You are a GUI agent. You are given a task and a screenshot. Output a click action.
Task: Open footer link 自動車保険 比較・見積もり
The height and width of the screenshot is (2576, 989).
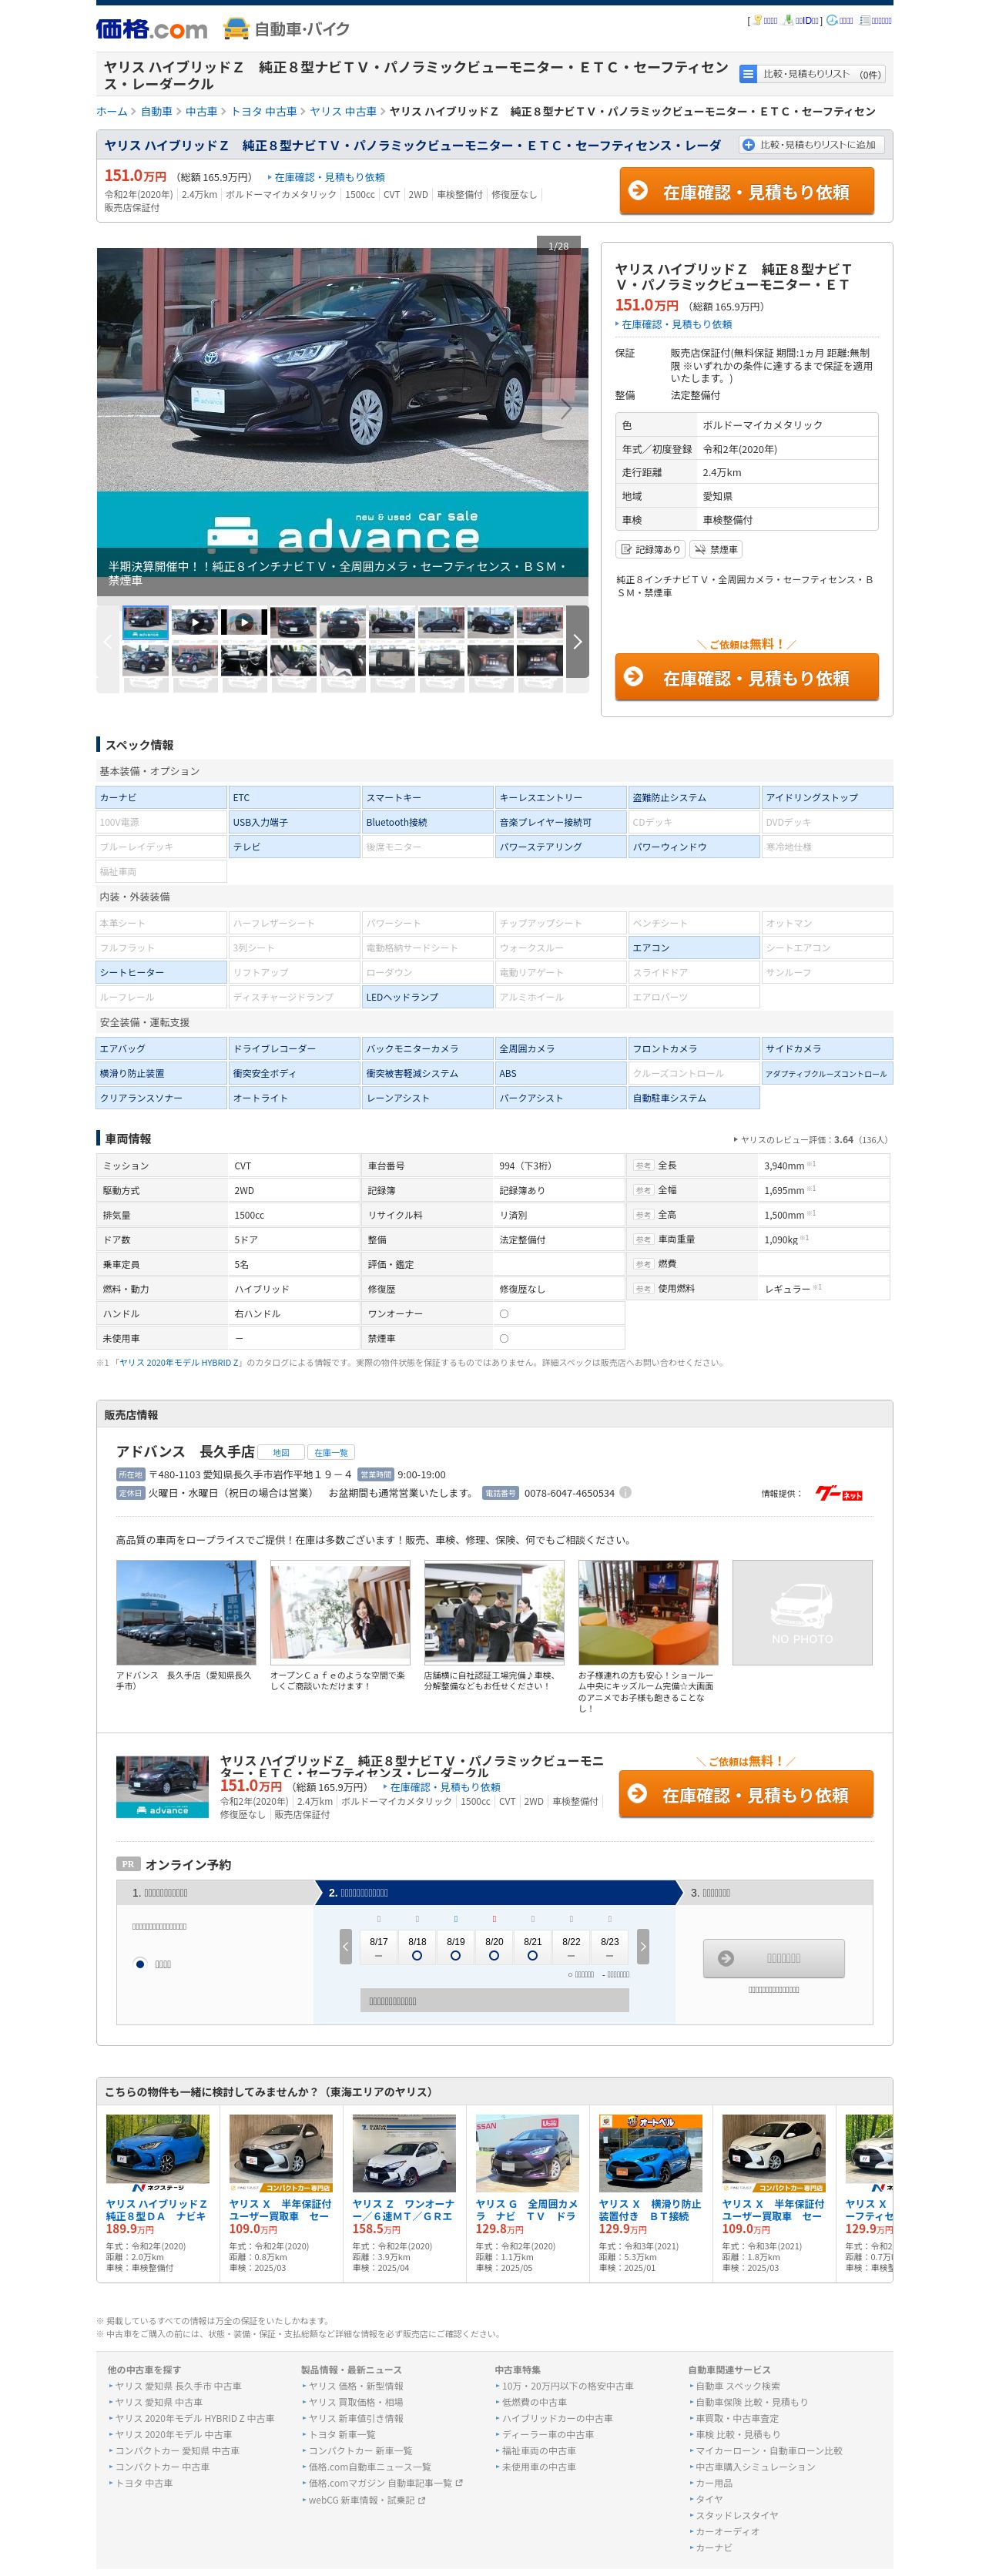751,2402
